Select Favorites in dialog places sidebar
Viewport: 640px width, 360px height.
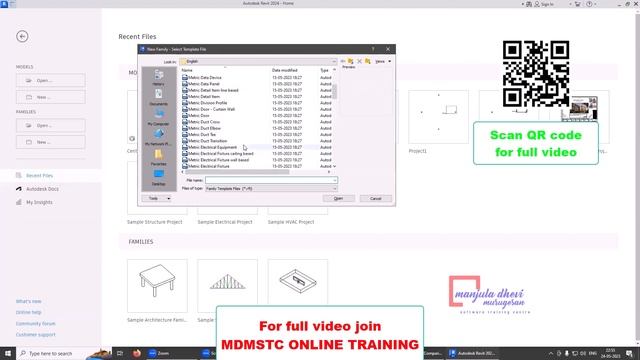(158, 157)
